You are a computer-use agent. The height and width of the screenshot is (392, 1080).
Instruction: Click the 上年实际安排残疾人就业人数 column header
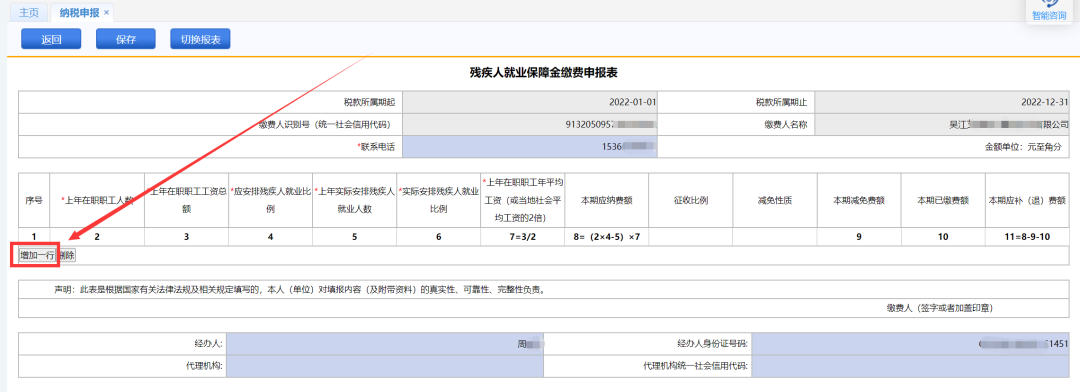[355, 200]
